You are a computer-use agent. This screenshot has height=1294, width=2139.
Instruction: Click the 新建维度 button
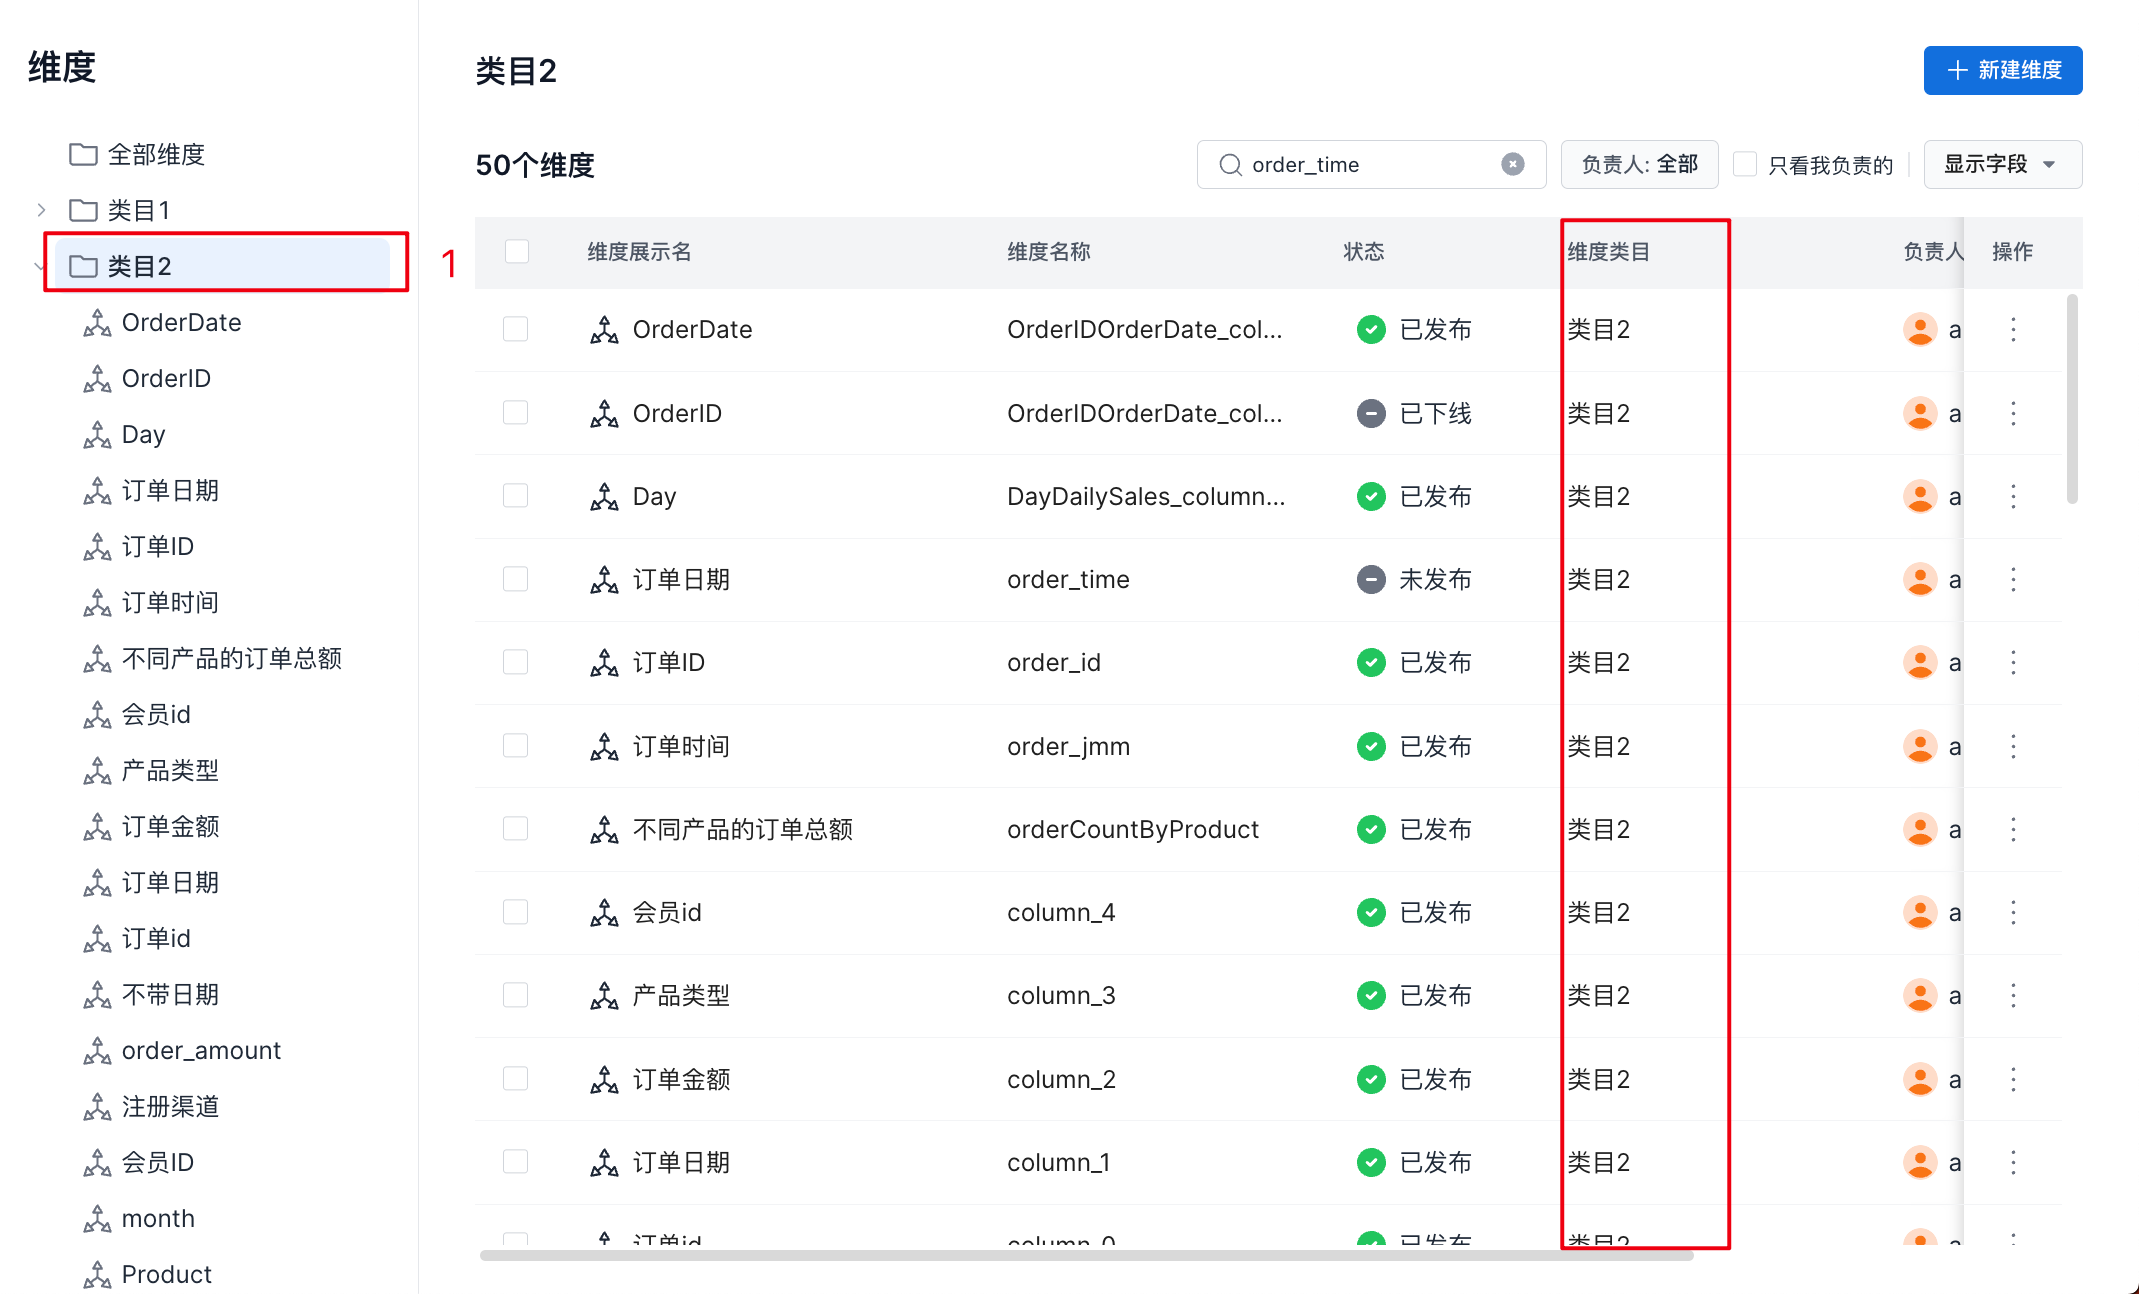2002,70
